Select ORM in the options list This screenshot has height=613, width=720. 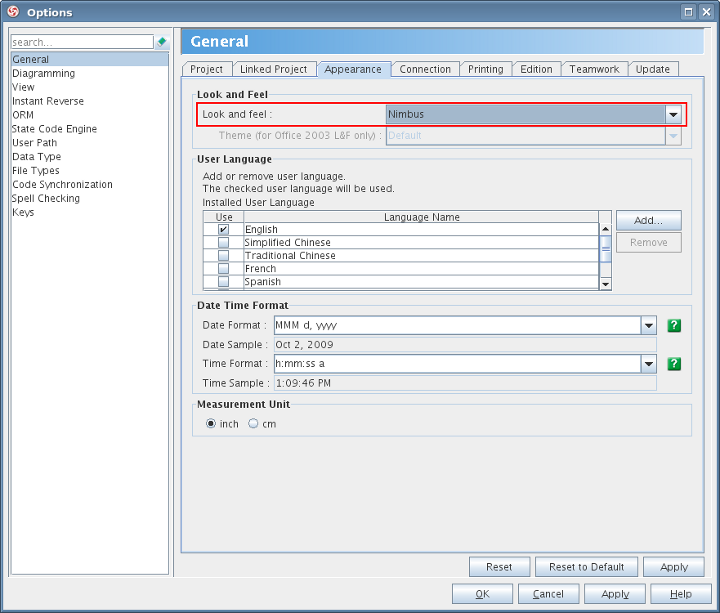90,115
